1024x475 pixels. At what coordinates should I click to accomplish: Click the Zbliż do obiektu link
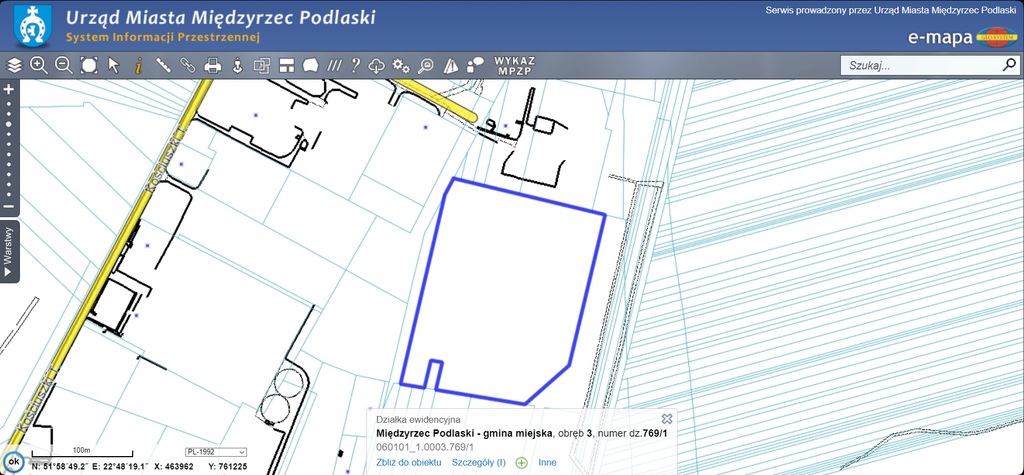click(x=409, y=463)
